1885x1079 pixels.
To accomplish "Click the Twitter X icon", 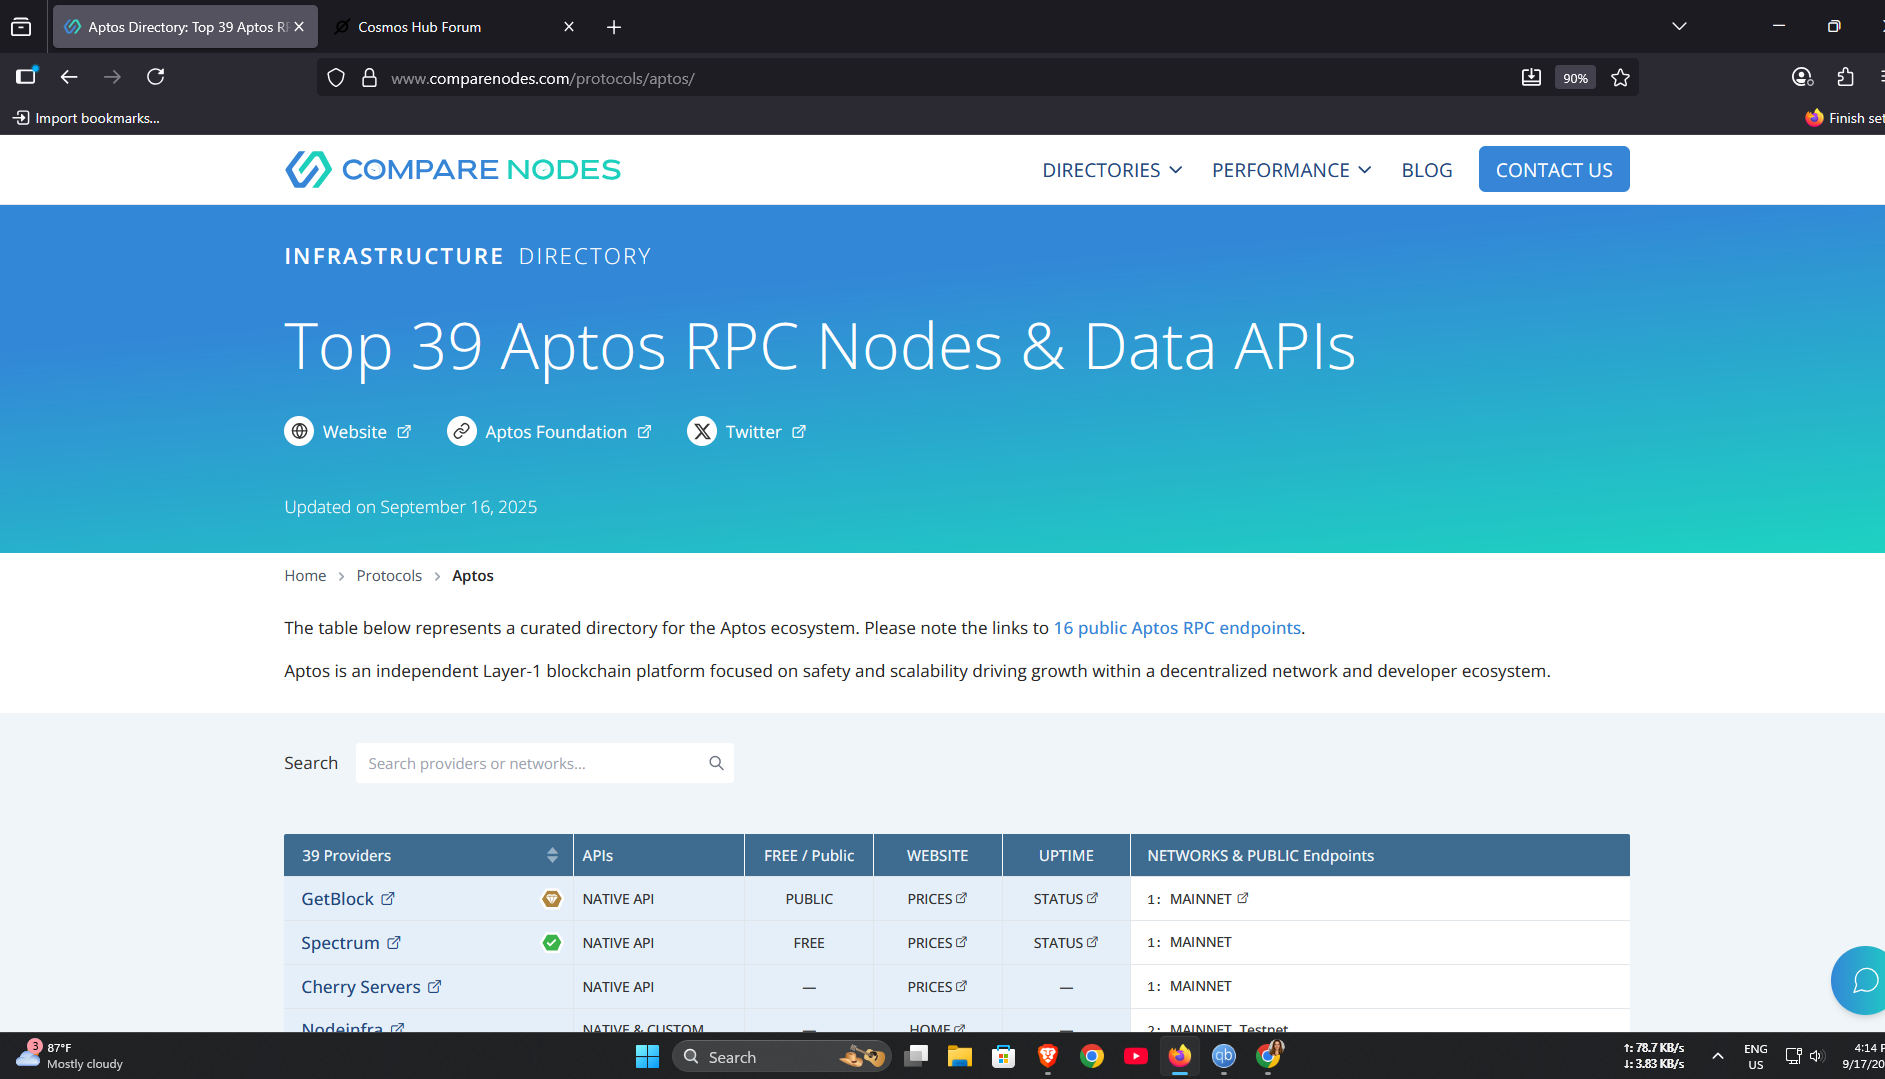I will coord(702,432).
